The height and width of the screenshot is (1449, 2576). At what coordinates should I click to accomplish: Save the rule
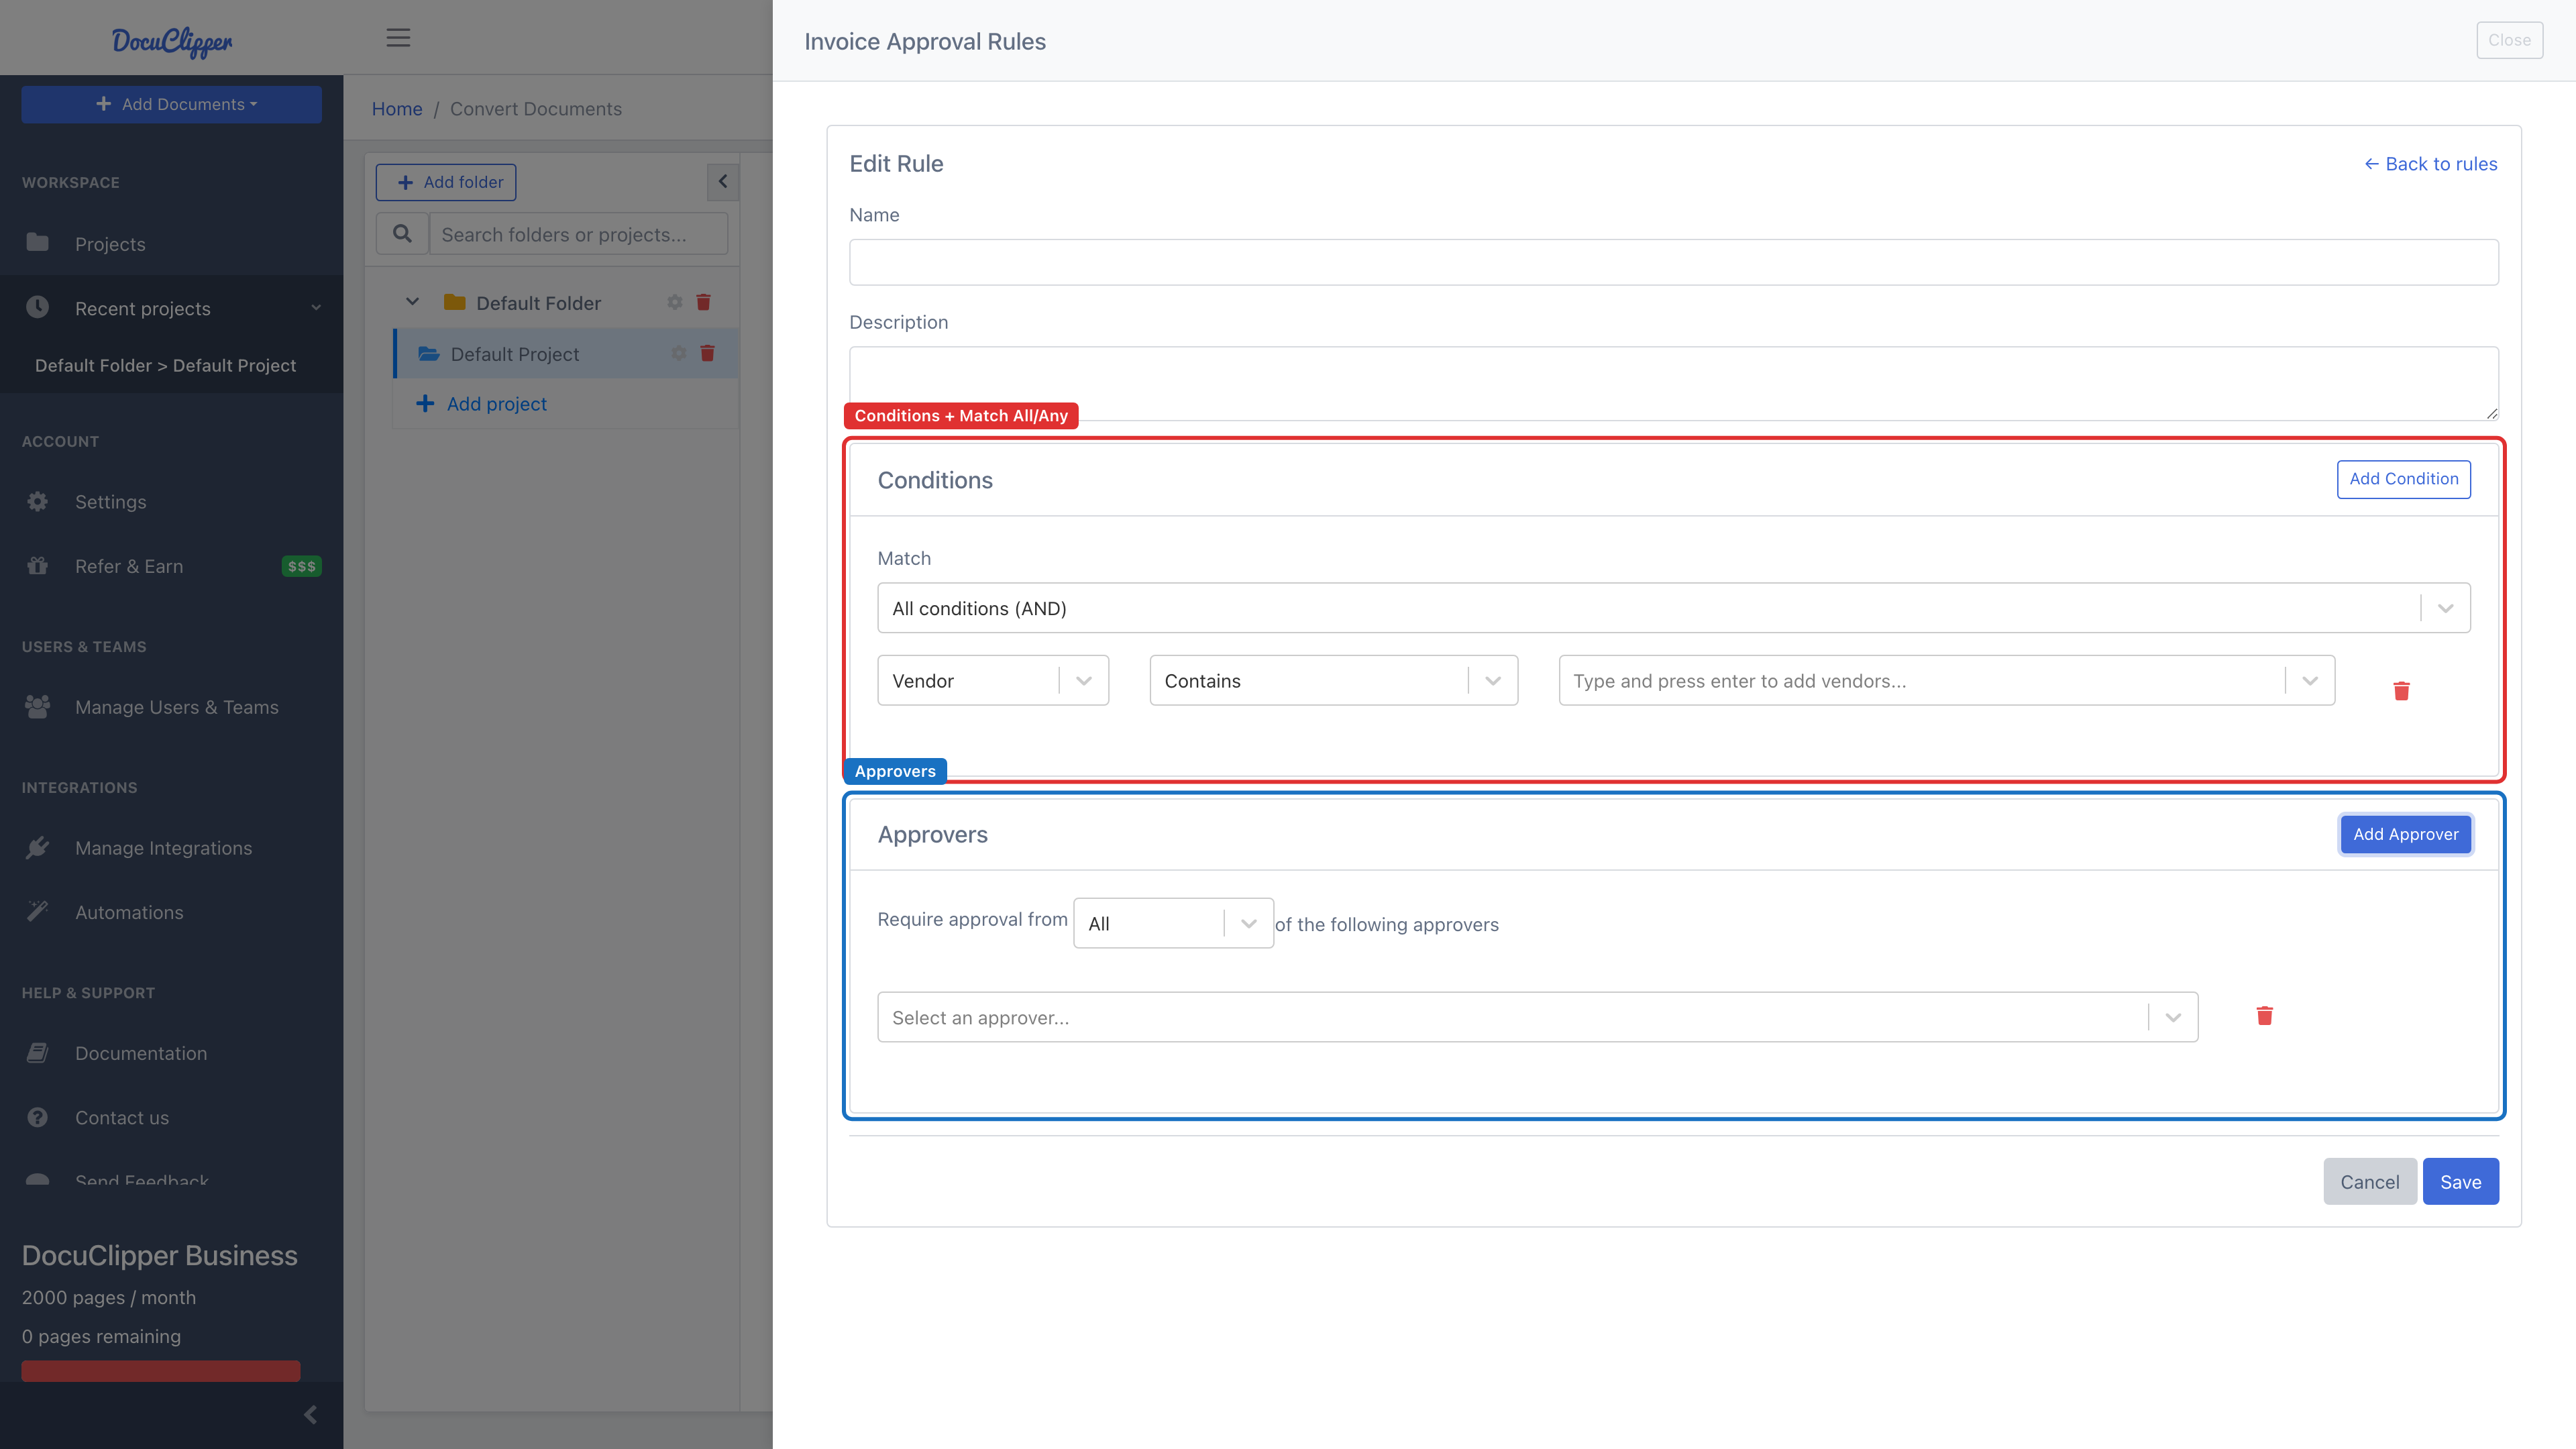coord(2460,1181)
